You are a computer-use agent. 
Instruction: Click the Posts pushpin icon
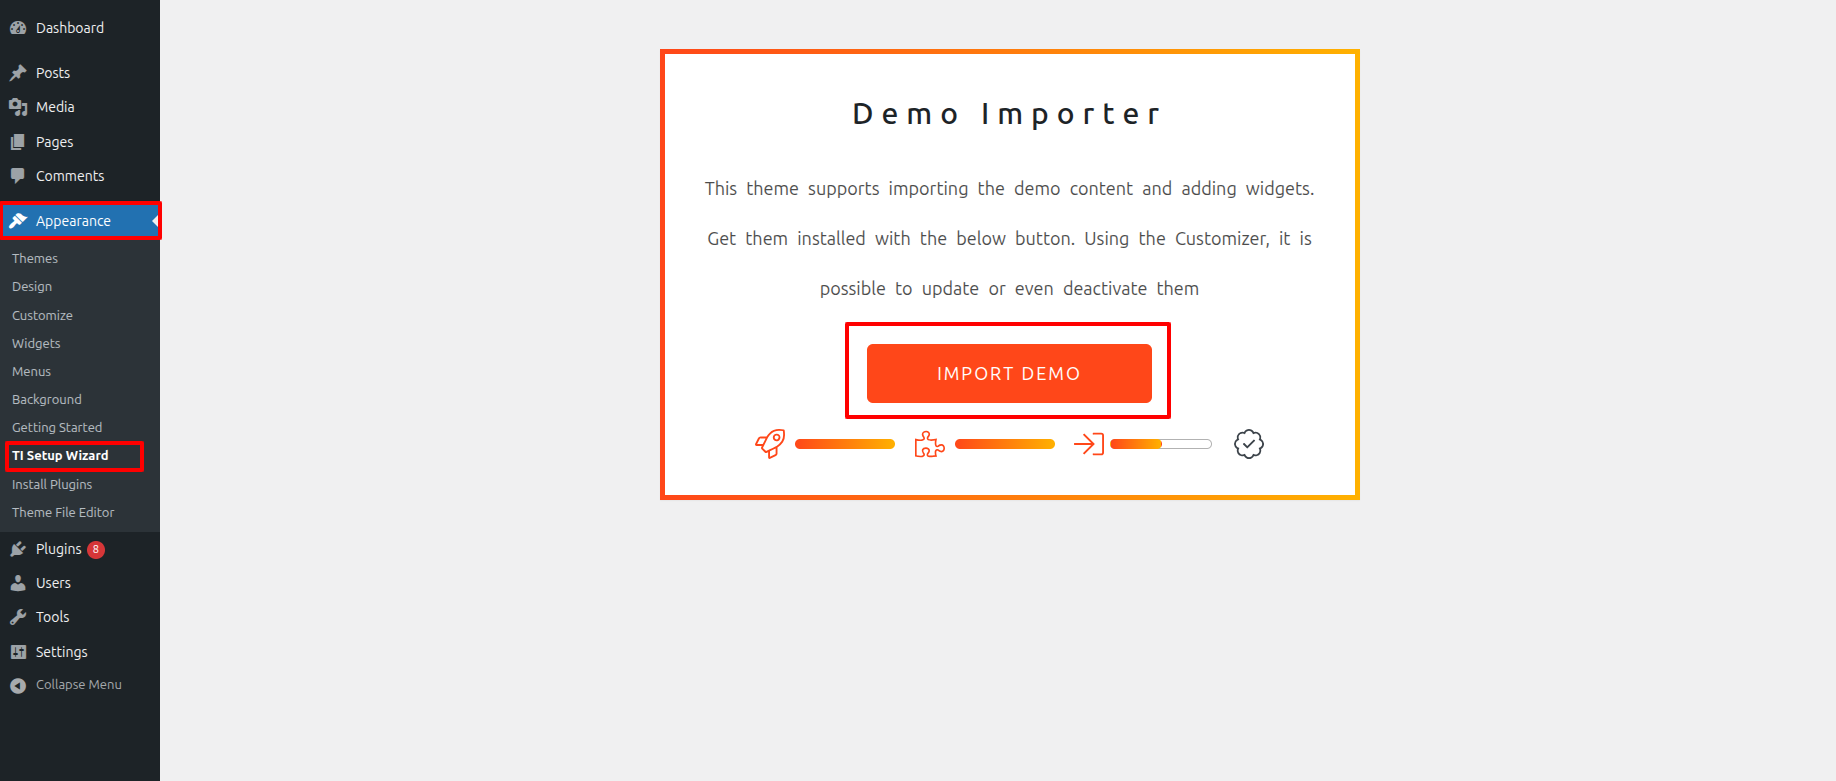[18, 73]
